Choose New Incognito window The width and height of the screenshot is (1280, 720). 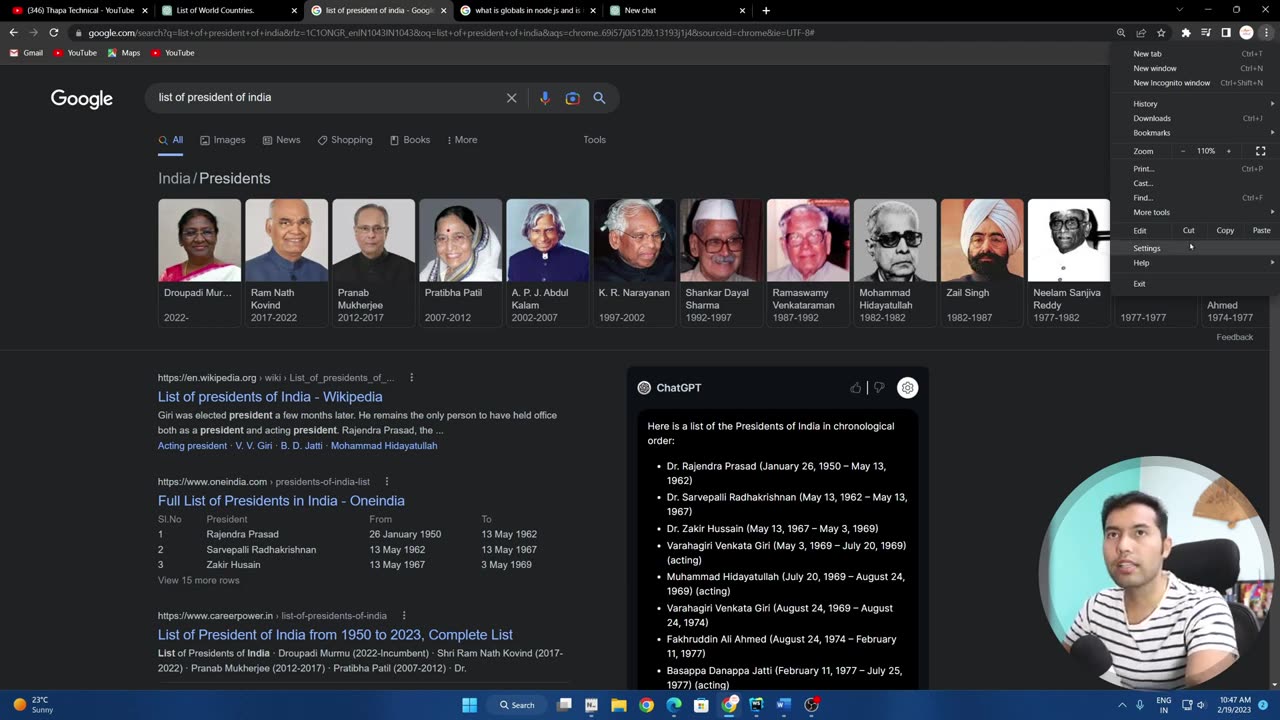click(x=1194, y=83)
